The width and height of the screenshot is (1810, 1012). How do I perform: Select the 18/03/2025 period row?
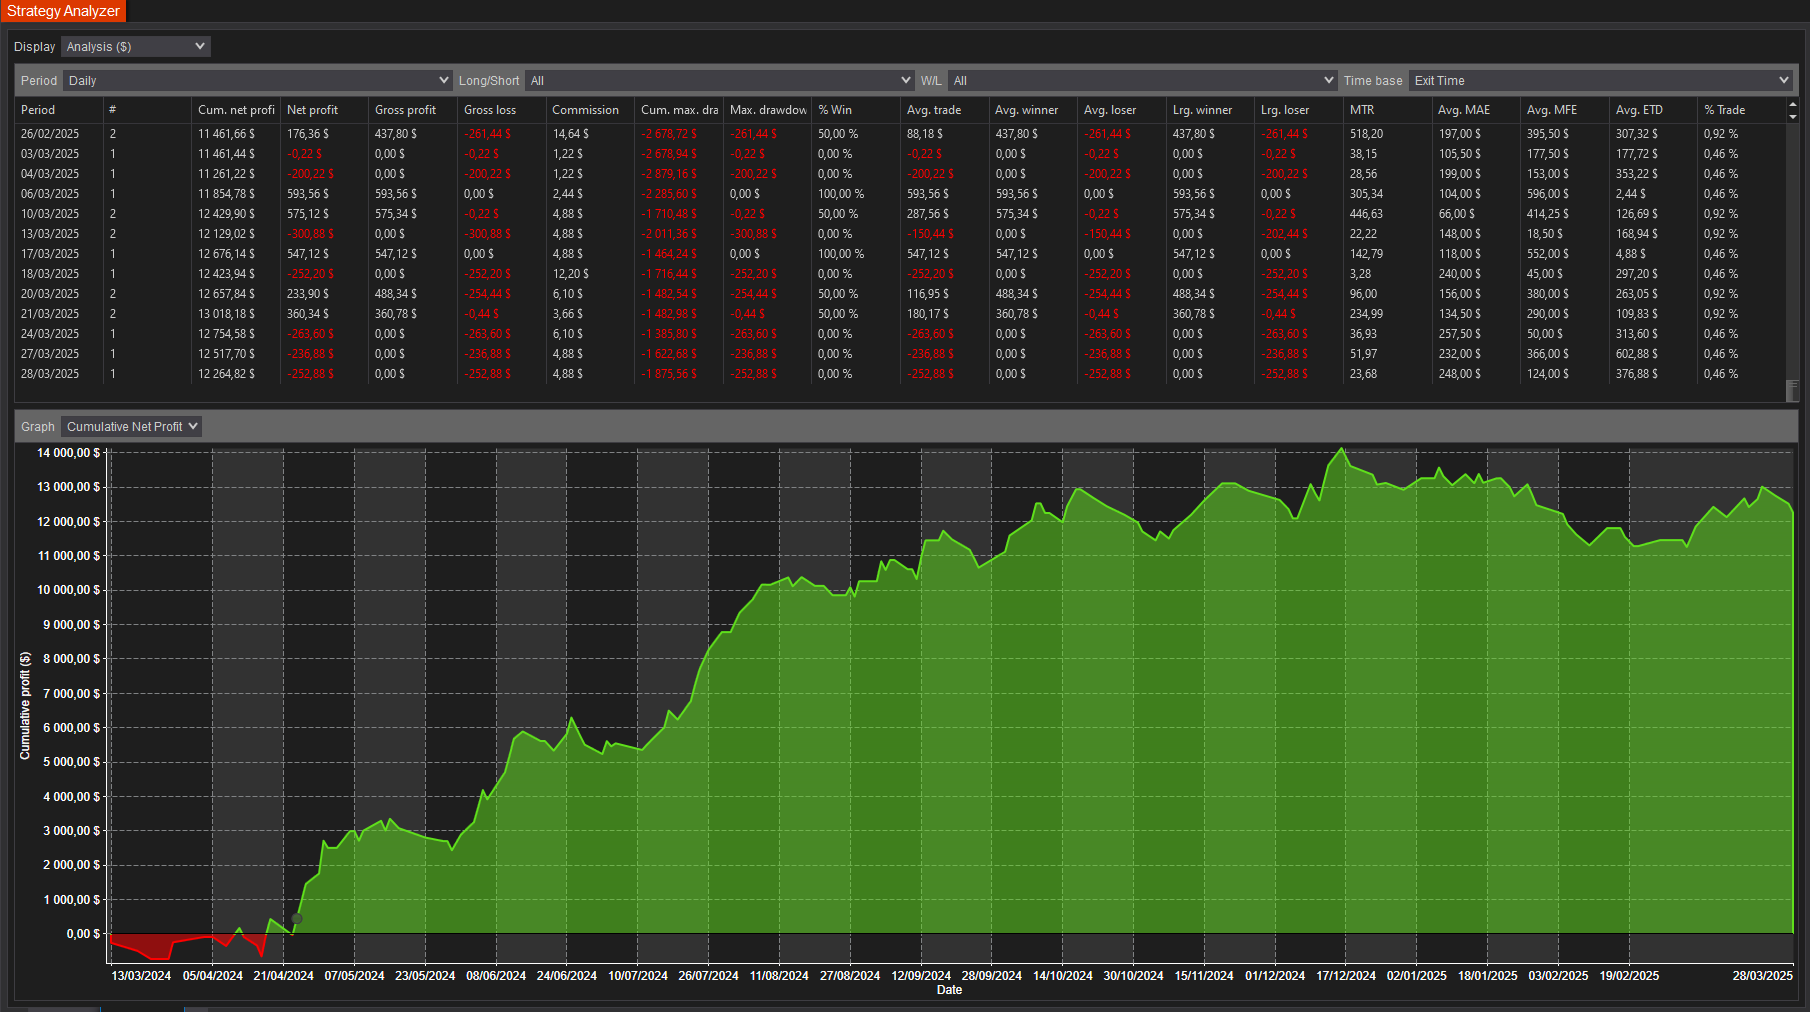(900, 274)
